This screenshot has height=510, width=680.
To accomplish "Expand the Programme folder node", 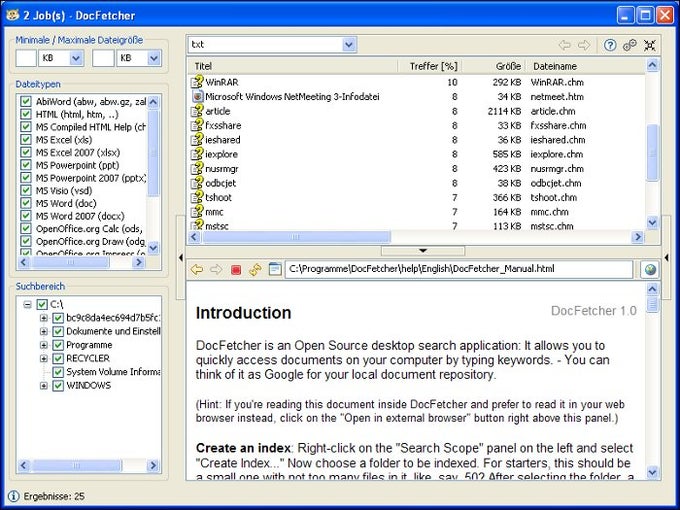I will pos(43,345).
